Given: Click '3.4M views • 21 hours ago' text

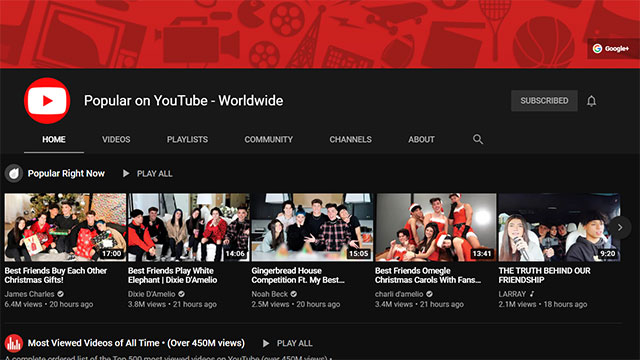Looking at the screenshot, I should pos(420,304).
